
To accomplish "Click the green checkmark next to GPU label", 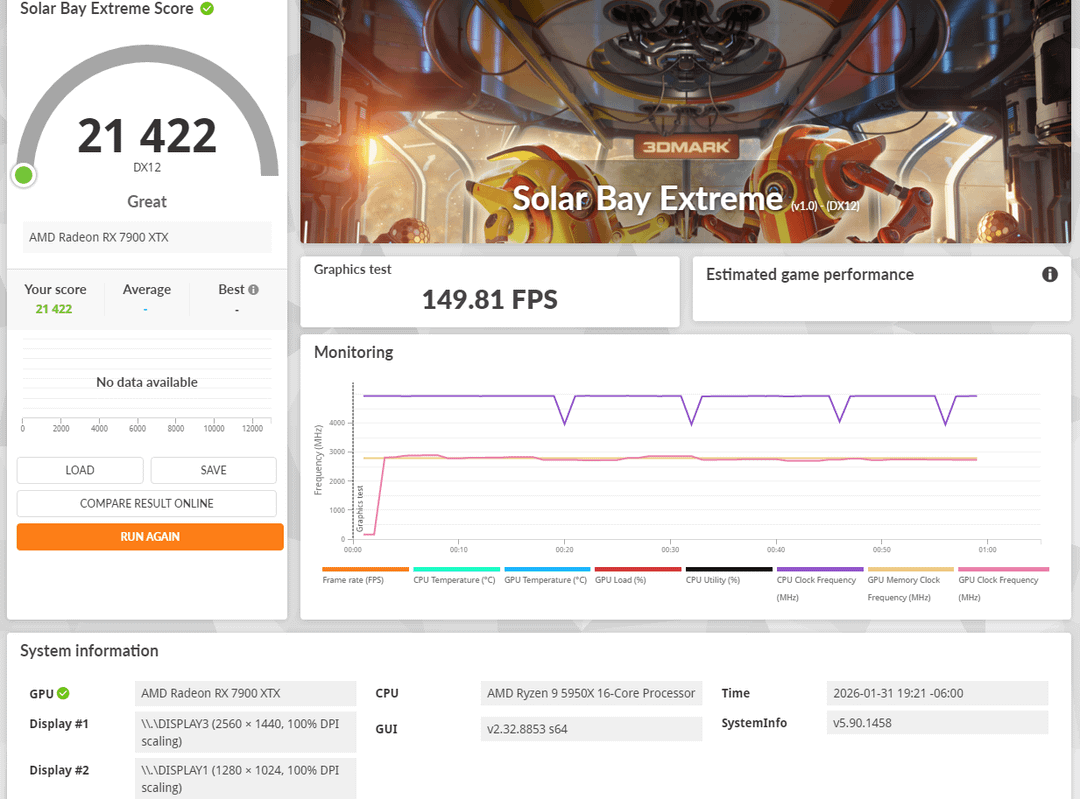I will [x=63, y=693].
